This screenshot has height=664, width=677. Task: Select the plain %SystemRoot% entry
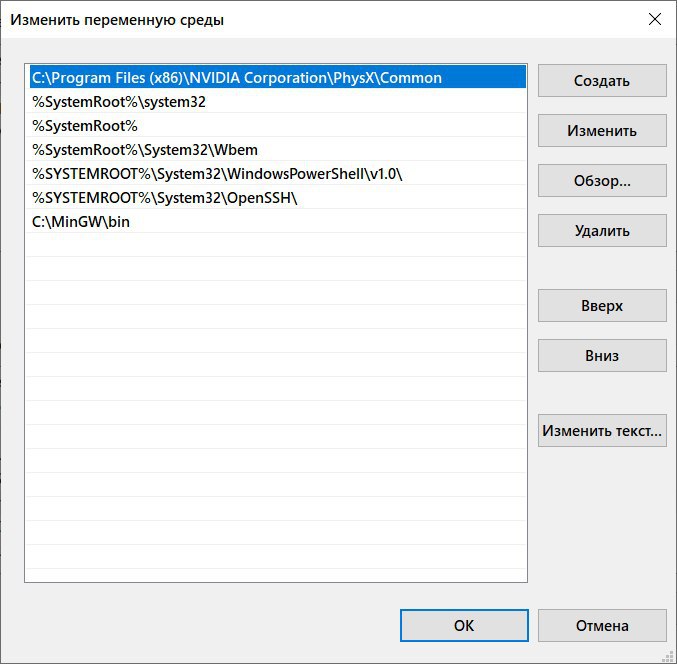pos(85,125)
